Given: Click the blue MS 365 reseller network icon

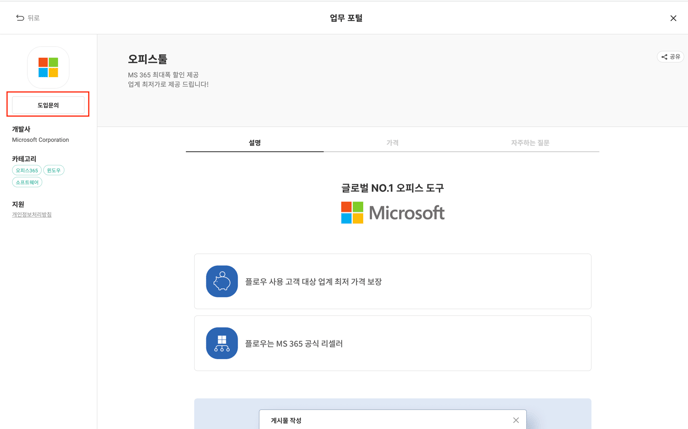Looking at the screenshot, I should point(222,343).
